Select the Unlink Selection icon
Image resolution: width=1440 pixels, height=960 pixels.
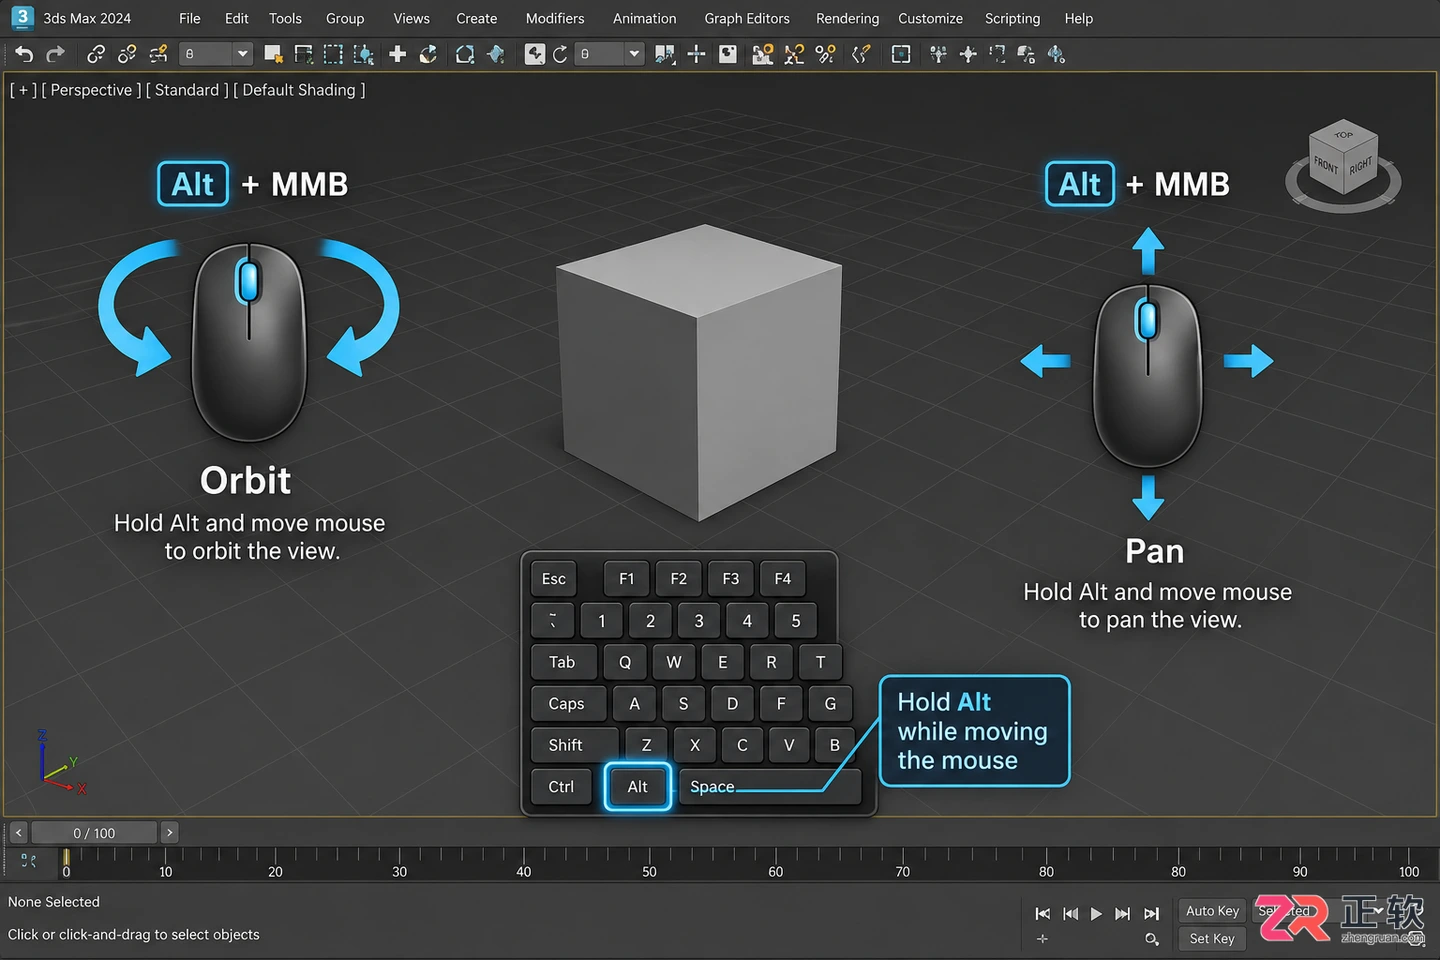(x=127, y=54)
